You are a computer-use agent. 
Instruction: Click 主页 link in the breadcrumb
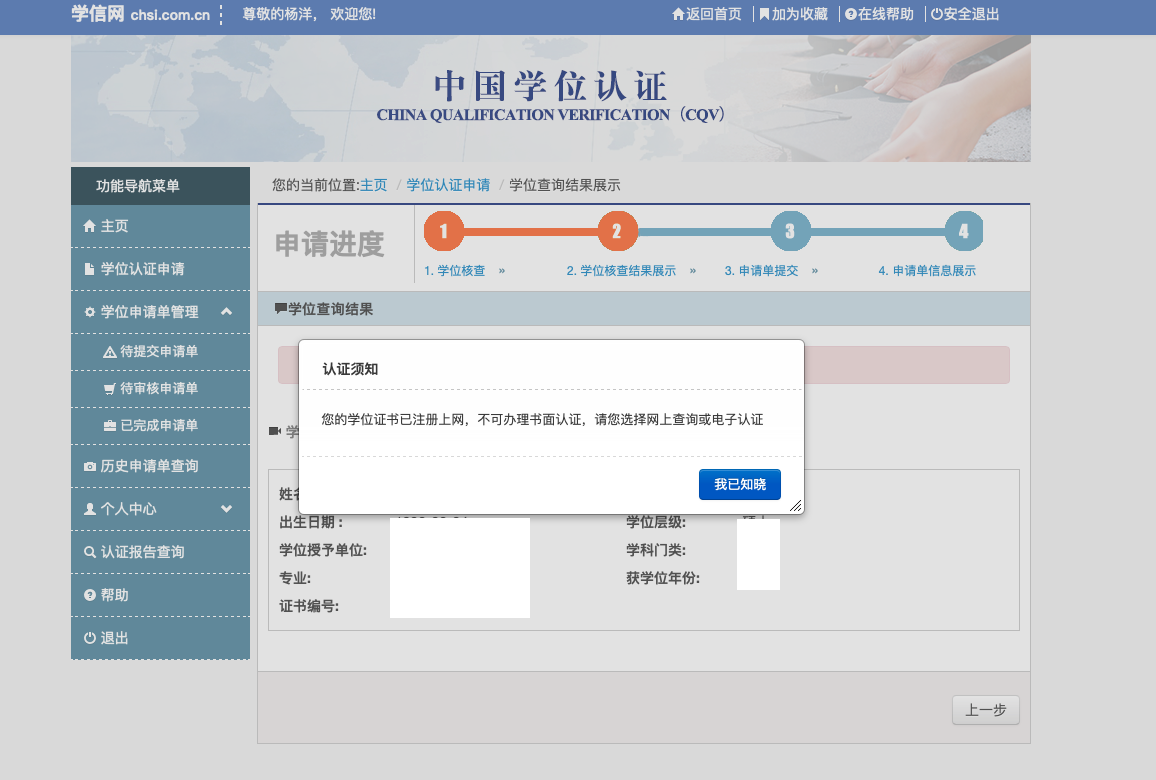[x=373, y=185]
